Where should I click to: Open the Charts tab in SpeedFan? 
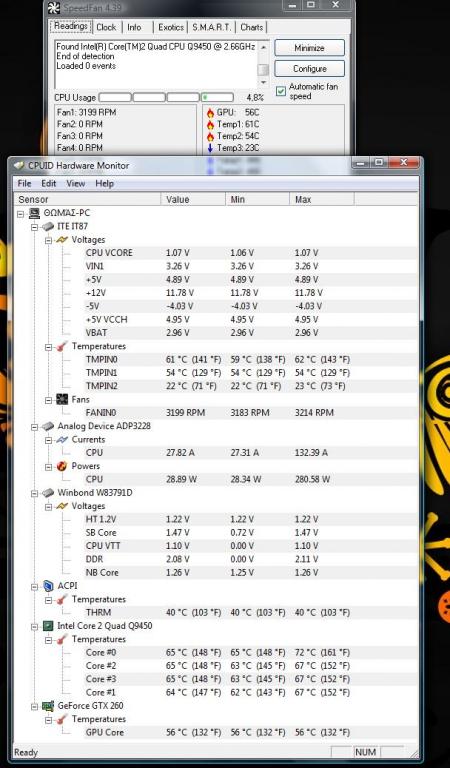pyautogui.click(x=252, y=27)
